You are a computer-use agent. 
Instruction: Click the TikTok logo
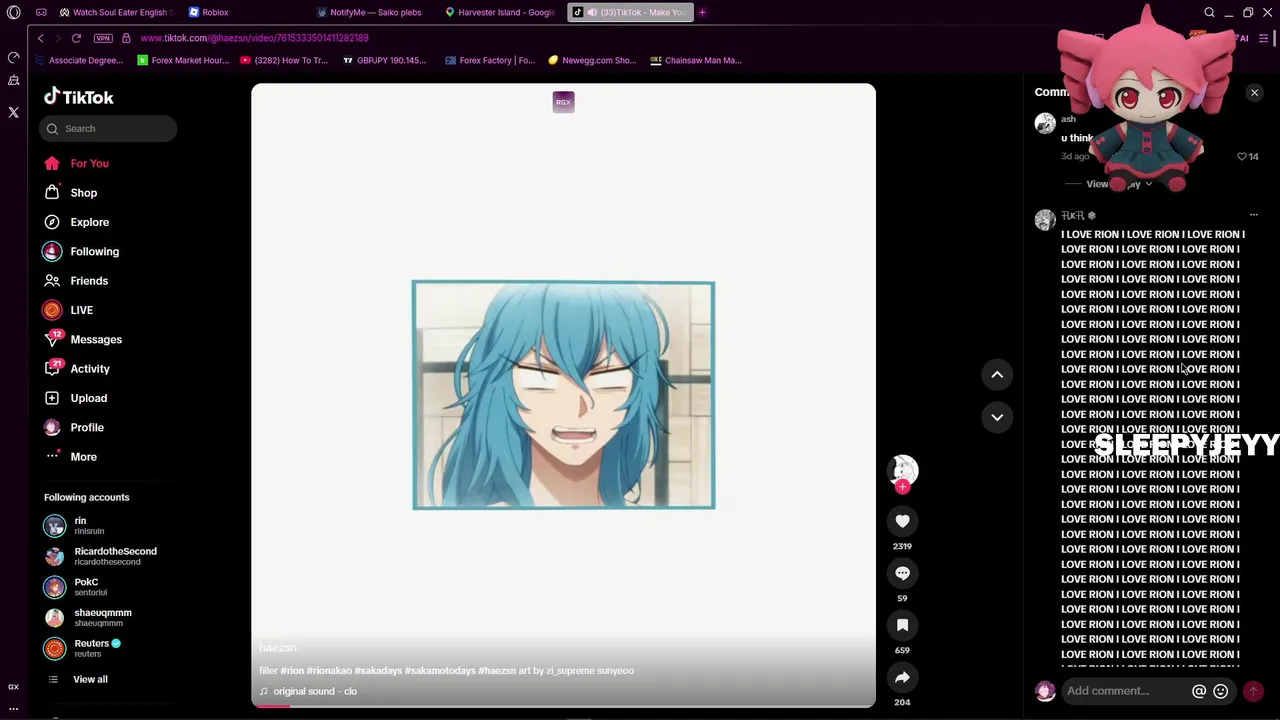click(78, 97)
